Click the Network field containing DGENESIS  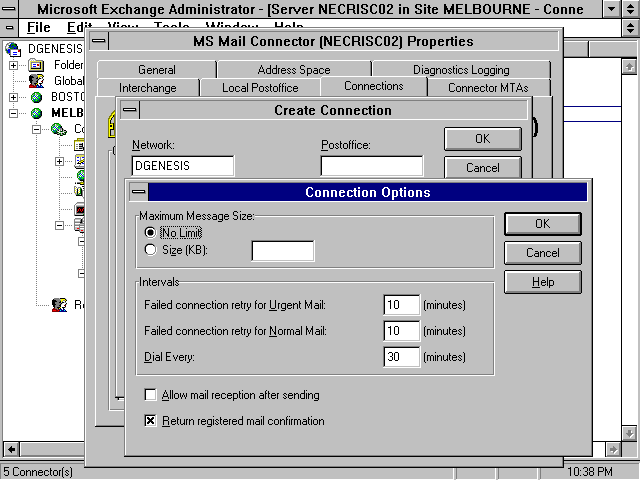coord(183,166)
